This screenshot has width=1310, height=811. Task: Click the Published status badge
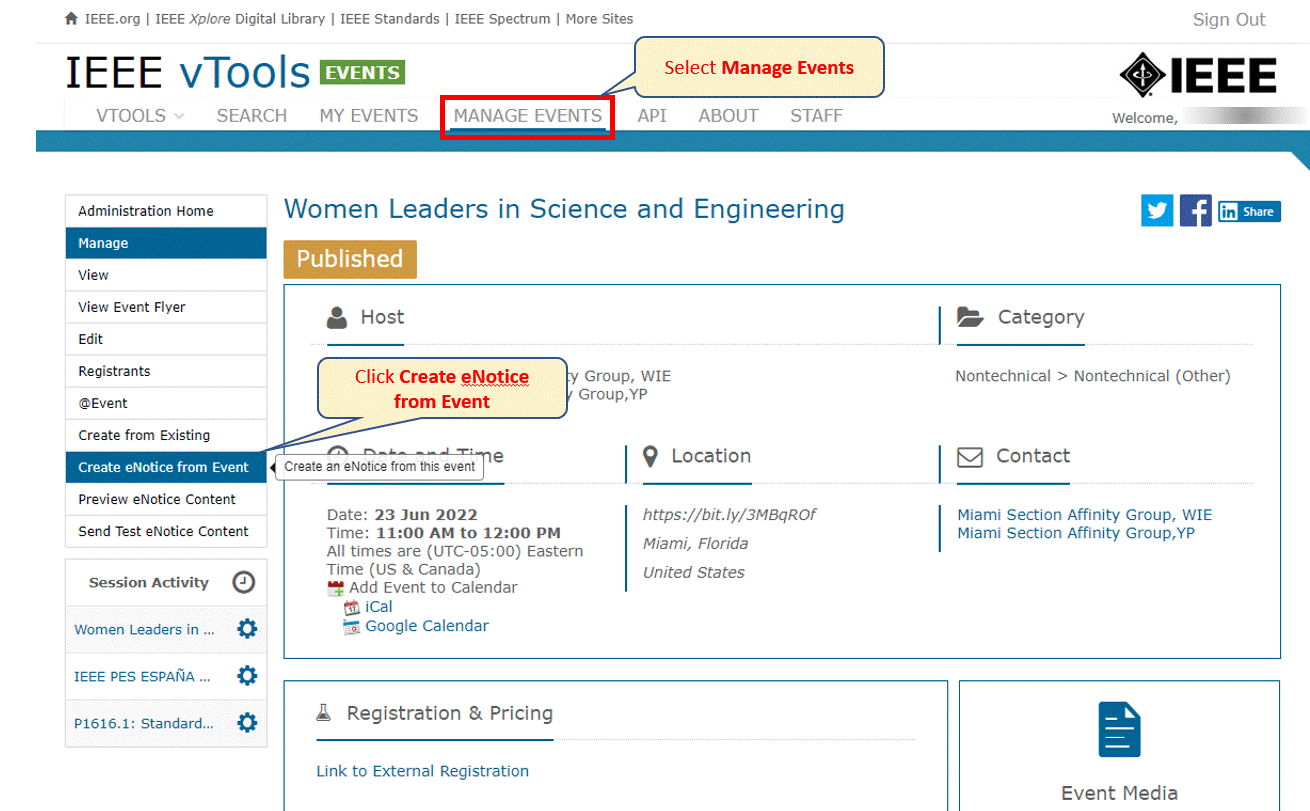point(350,259)
